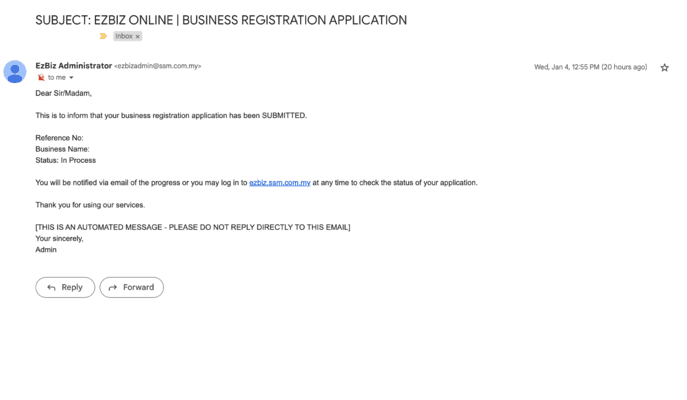
Task: Star this email message
Action: pos(664,67)
